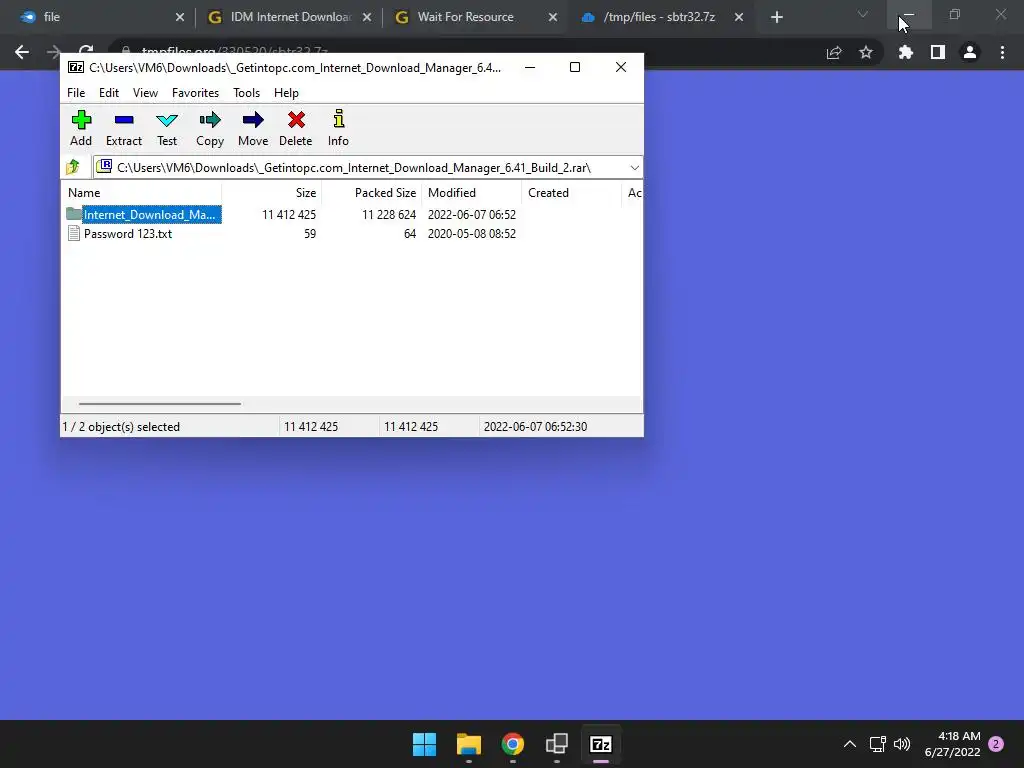Extract files with the Extract icon
1024x768 pixels.
(x=123, y=120)
